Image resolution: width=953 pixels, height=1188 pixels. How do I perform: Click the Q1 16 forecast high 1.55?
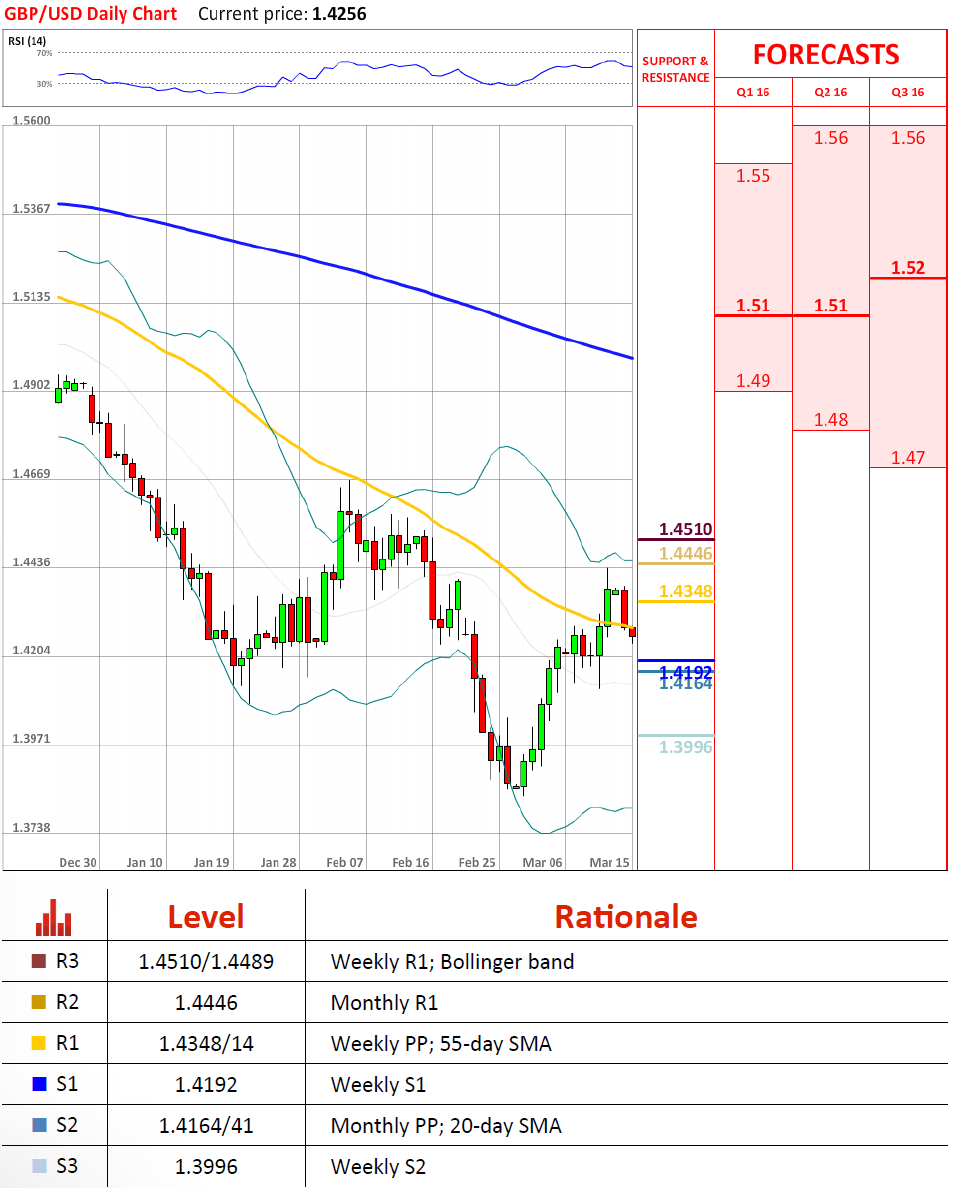(x=753, y=176)
